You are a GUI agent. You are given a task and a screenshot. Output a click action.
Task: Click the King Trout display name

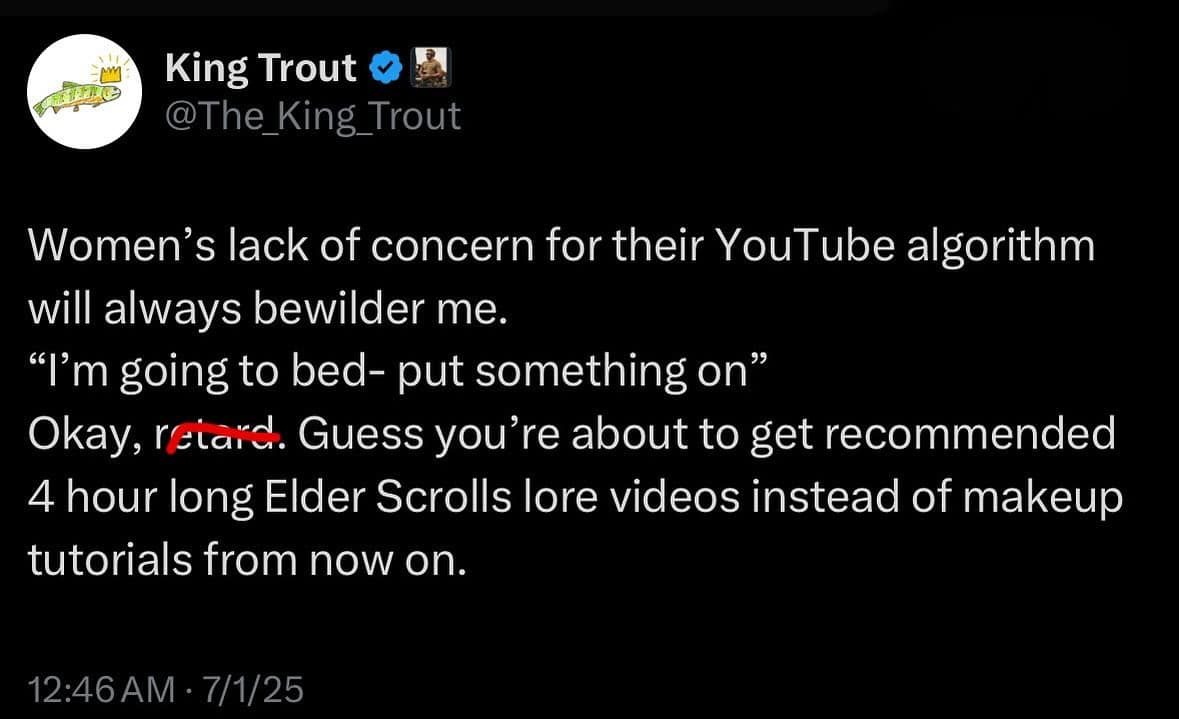(x=258, y=66)
